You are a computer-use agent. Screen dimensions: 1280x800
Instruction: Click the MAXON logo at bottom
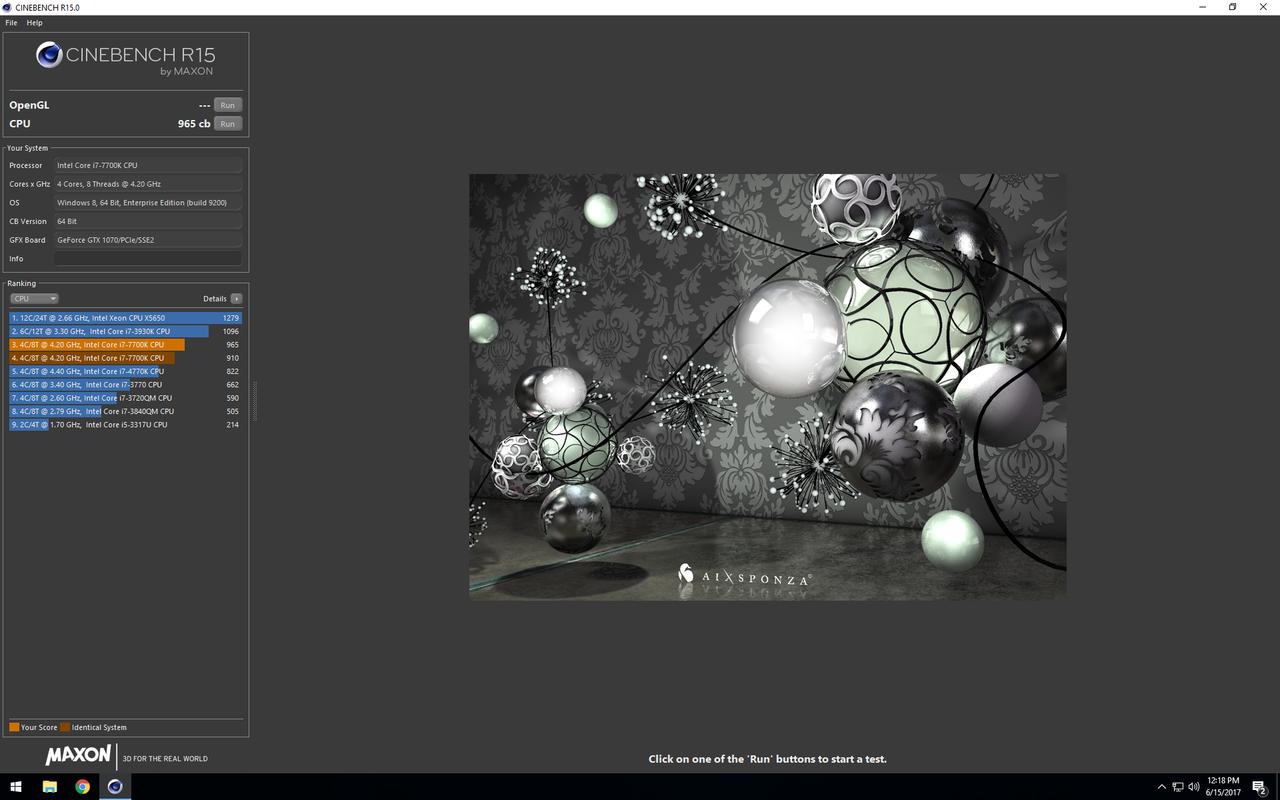[x=78, y=757]
